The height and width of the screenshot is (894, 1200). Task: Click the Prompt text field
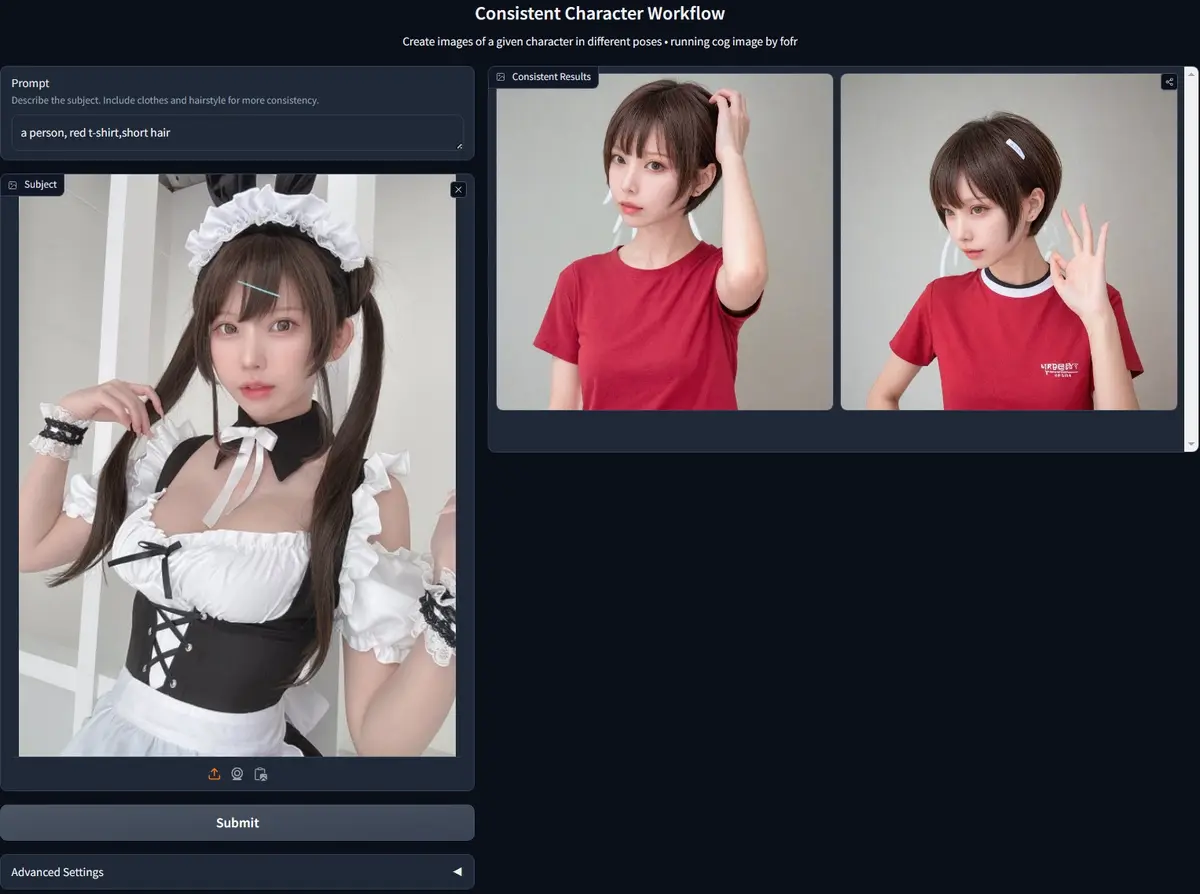click(x=237, y=133)
